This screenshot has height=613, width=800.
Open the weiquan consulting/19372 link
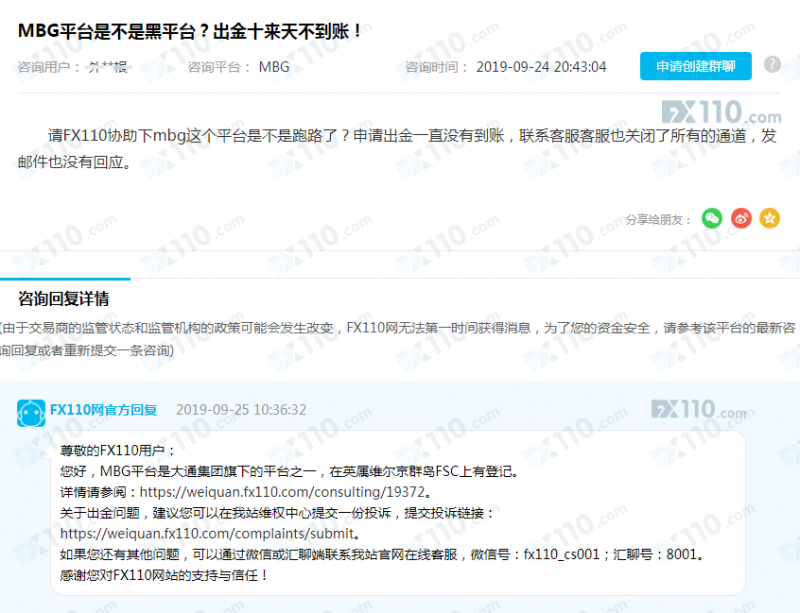click(284, 492)
